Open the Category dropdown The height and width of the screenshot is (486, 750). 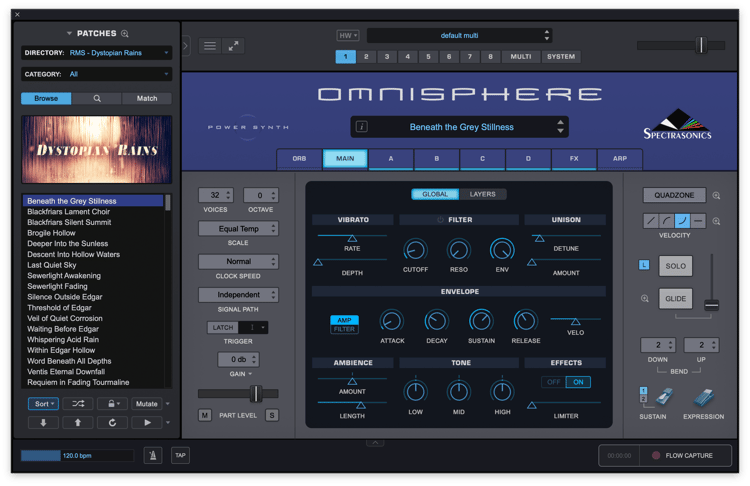(97, 74)
